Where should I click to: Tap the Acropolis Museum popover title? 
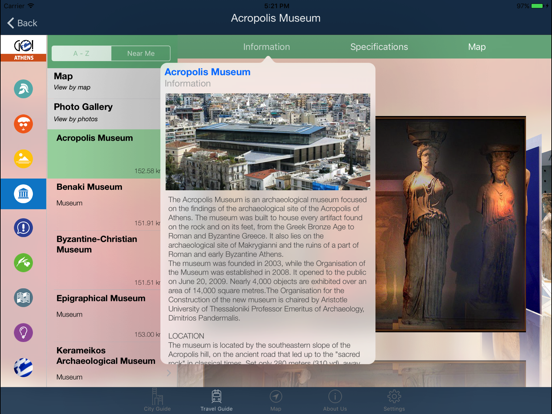[x=207, y=72]
